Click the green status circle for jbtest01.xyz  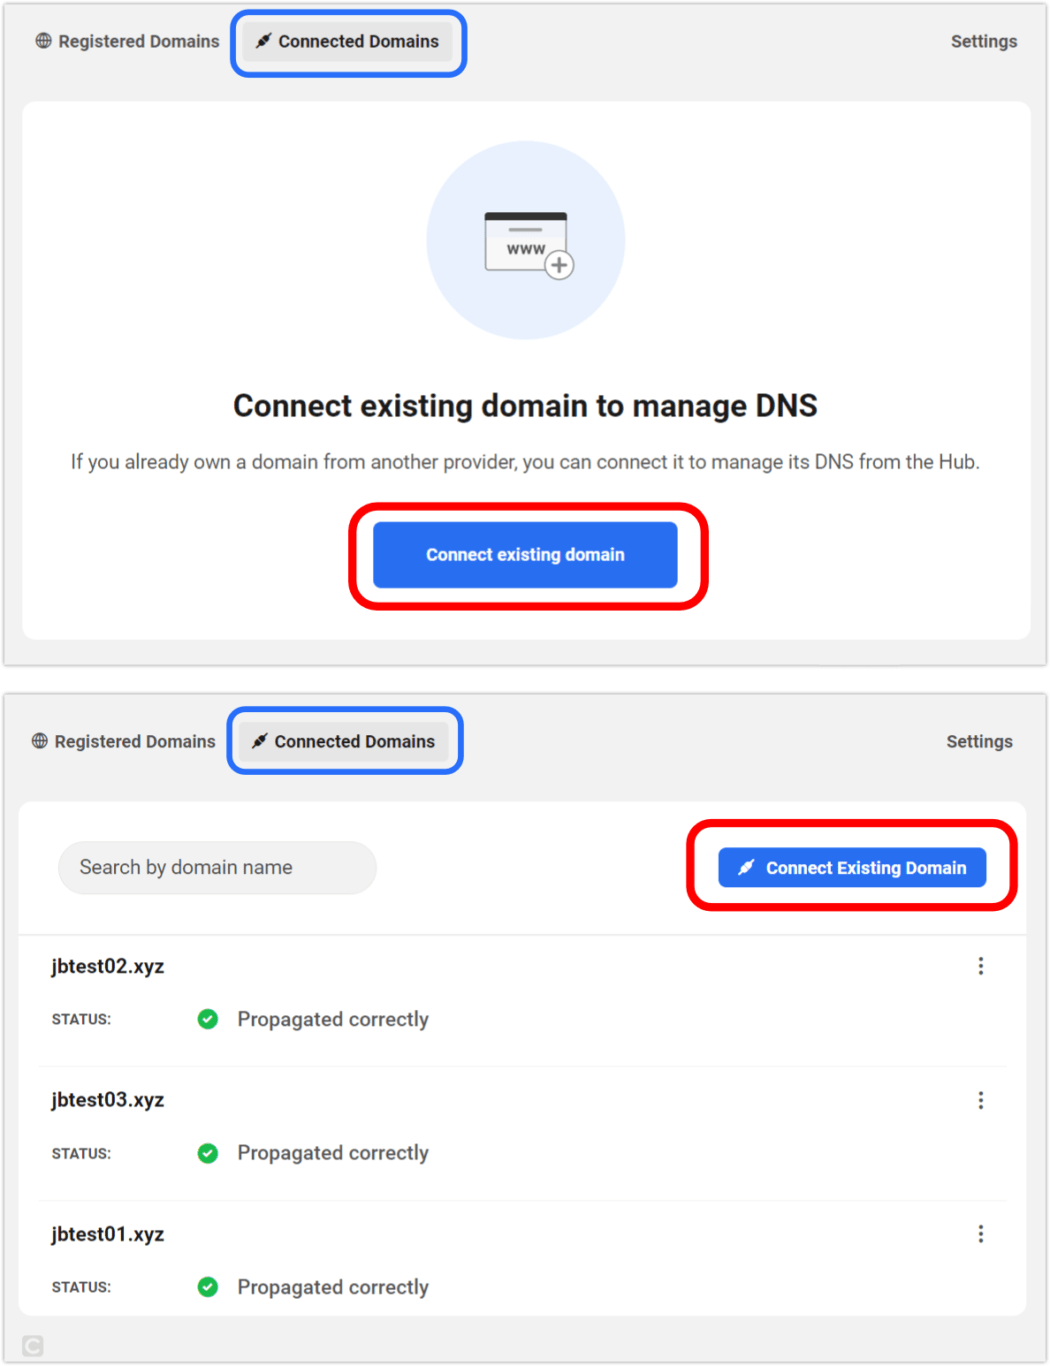[x=207, y=1287]
